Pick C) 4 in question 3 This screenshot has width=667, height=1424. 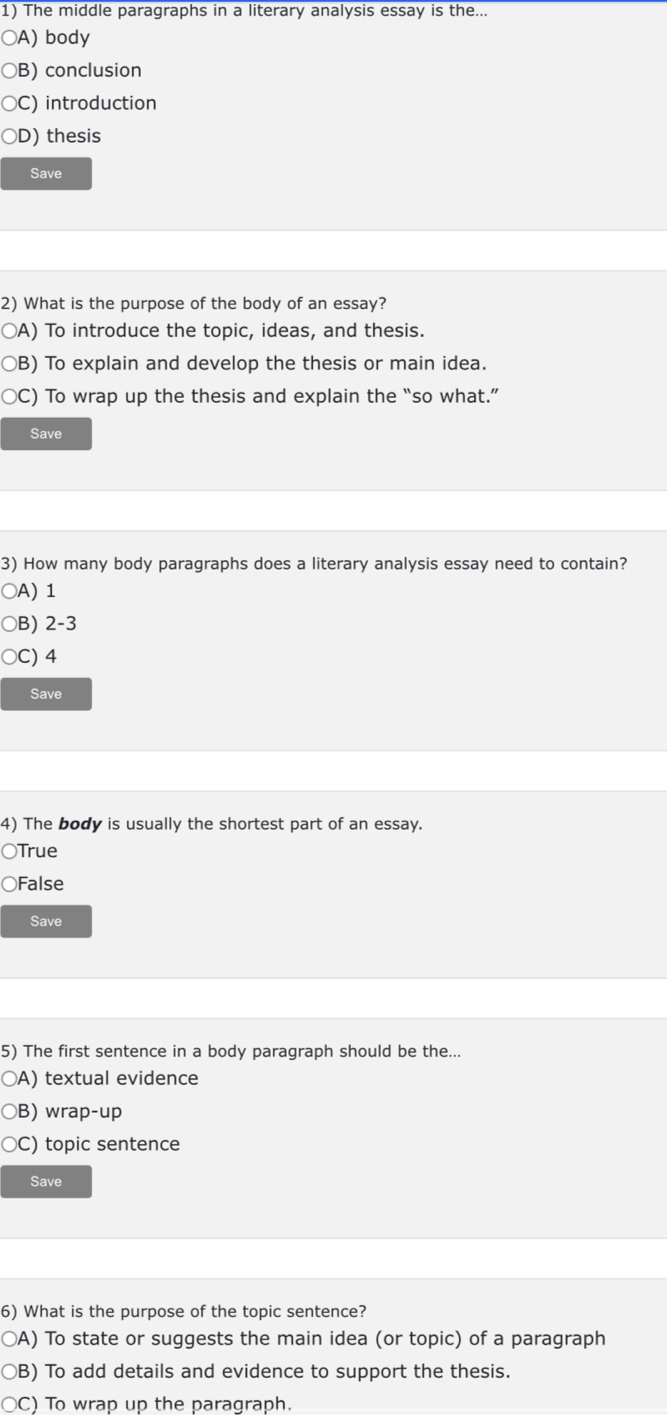click(9, 658)
